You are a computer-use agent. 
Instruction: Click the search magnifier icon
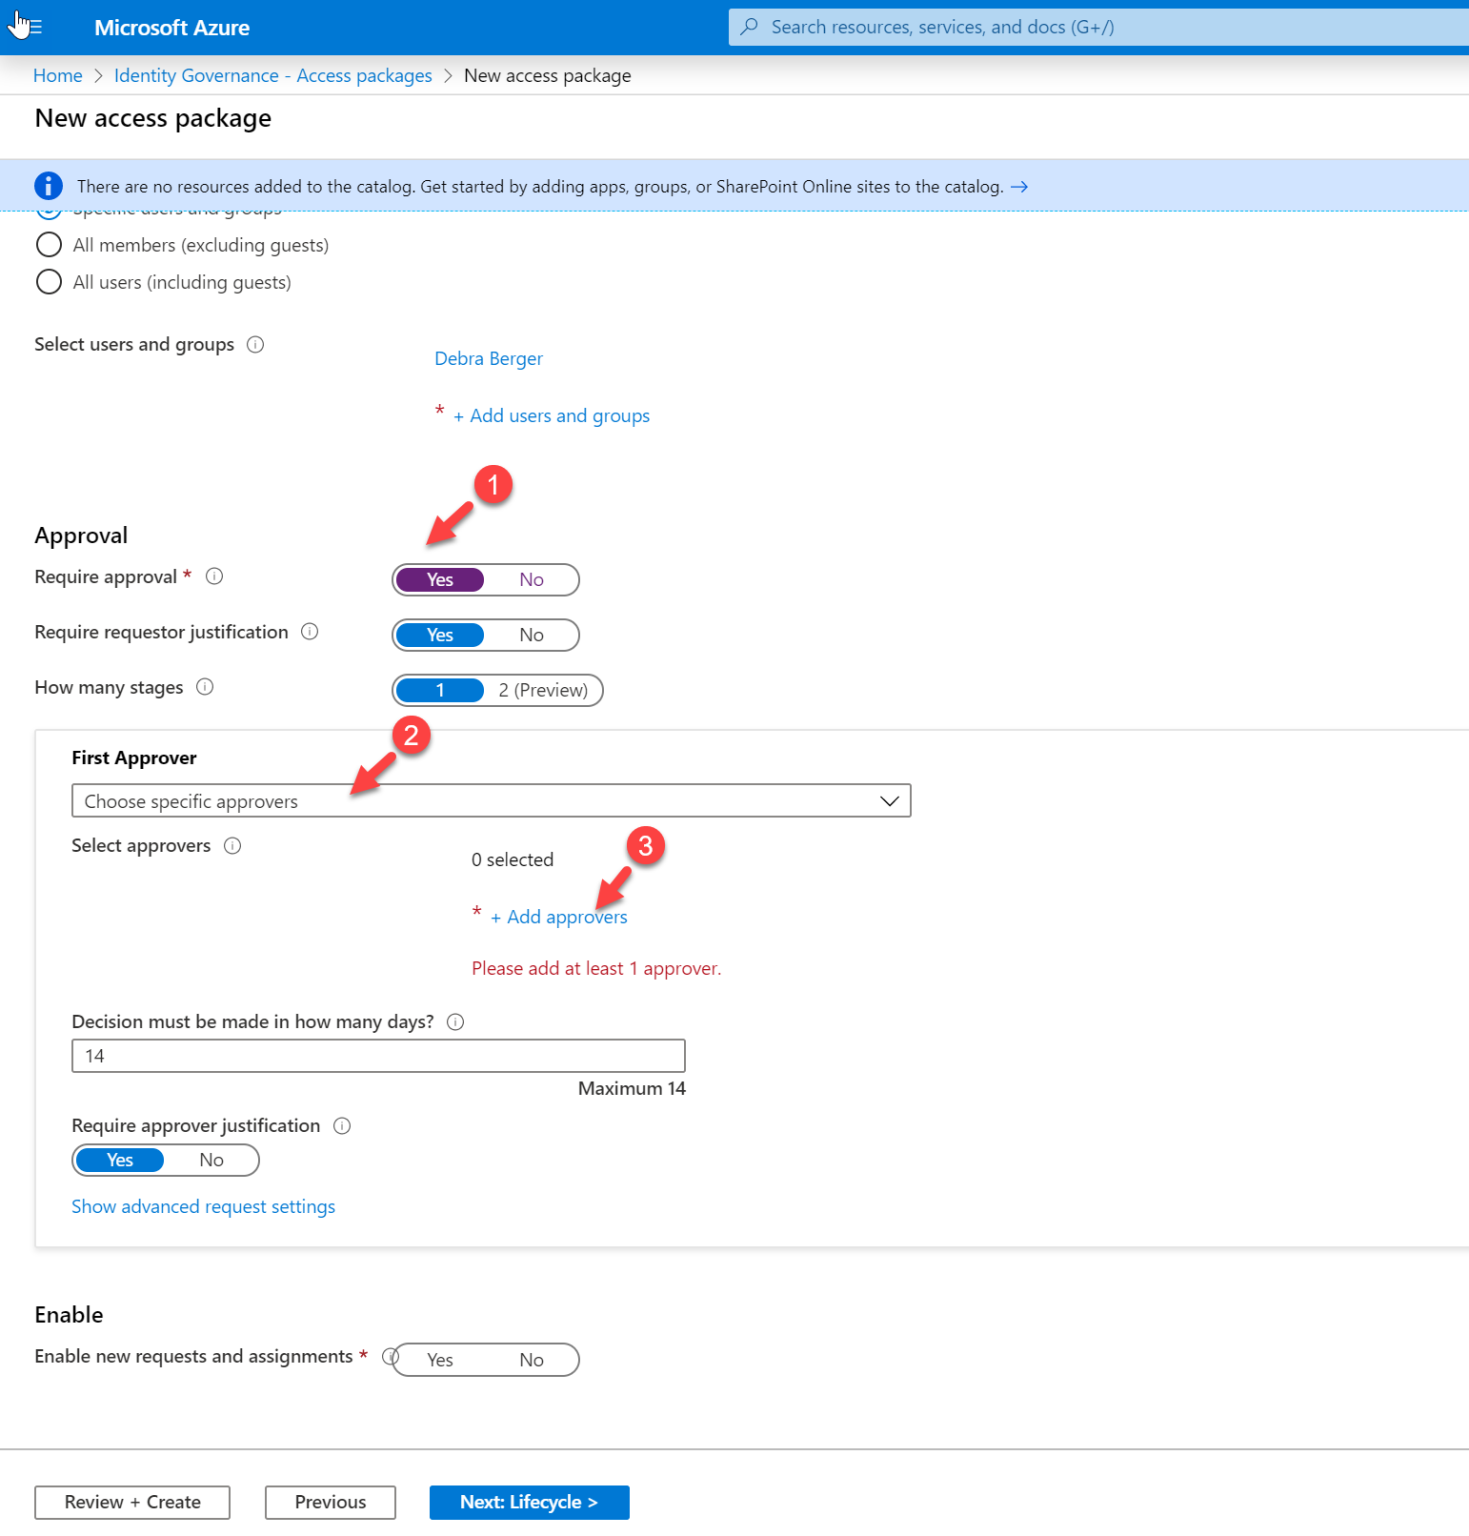click(x=748, y=27)
